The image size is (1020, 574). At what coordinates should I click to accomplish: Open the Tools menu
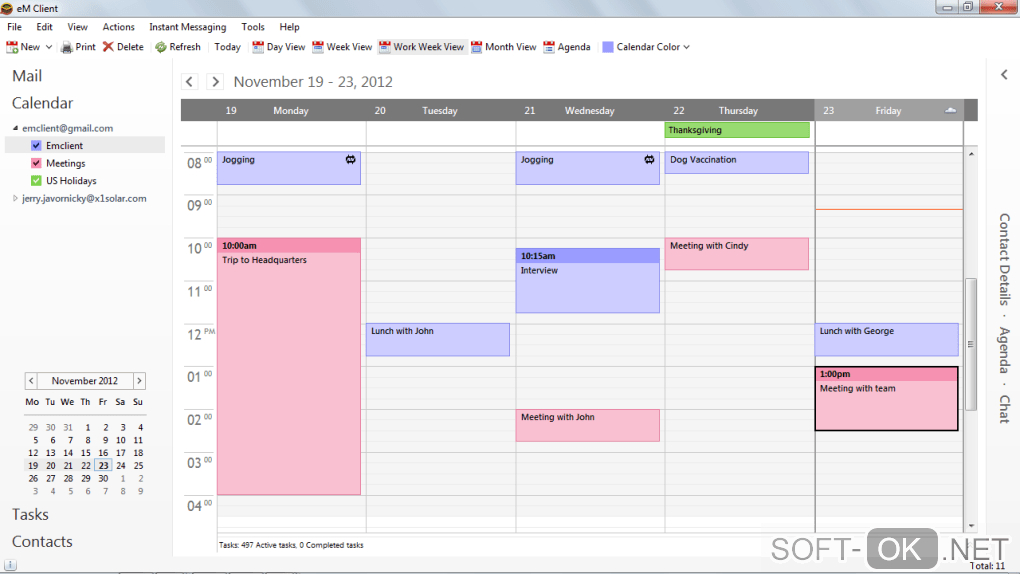[253, 27]
